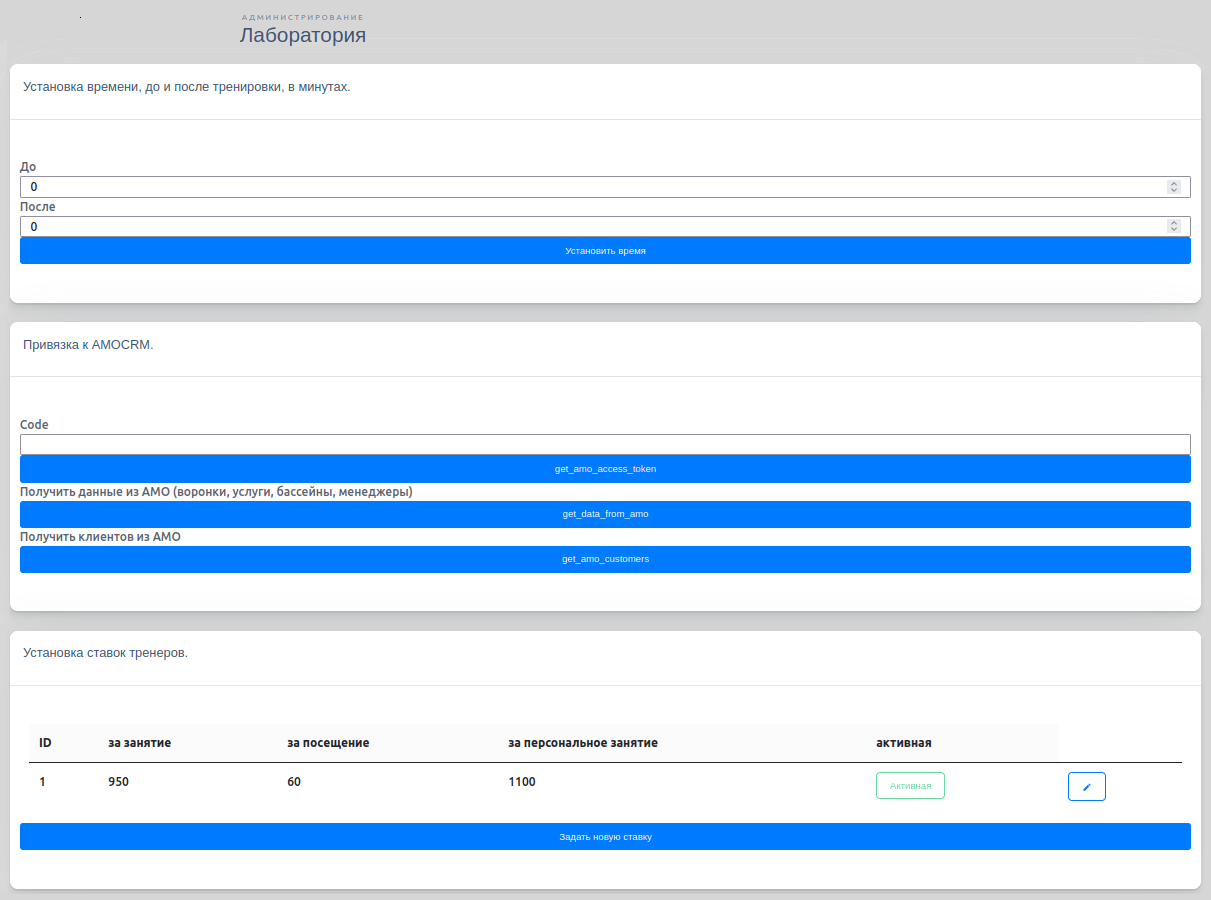Select the После number input field
The height and width of the screenshot is (900, 1211).
tap(590, 227)
